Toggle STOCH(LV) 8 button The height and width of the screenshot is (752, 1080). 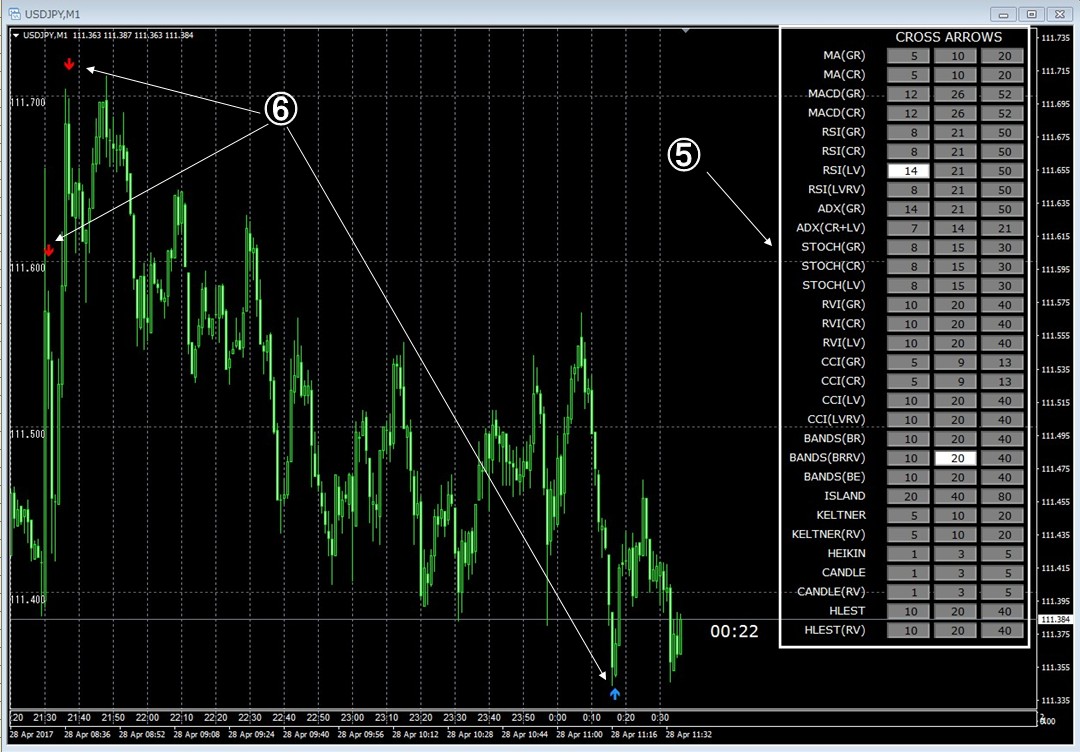908,286
